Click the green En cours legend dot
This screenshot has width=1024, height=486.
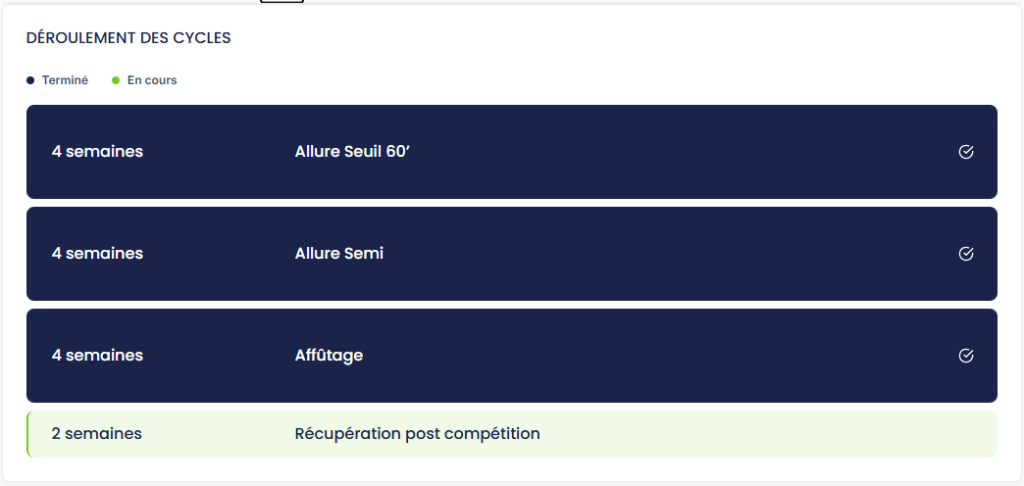[x=116, y=80]
